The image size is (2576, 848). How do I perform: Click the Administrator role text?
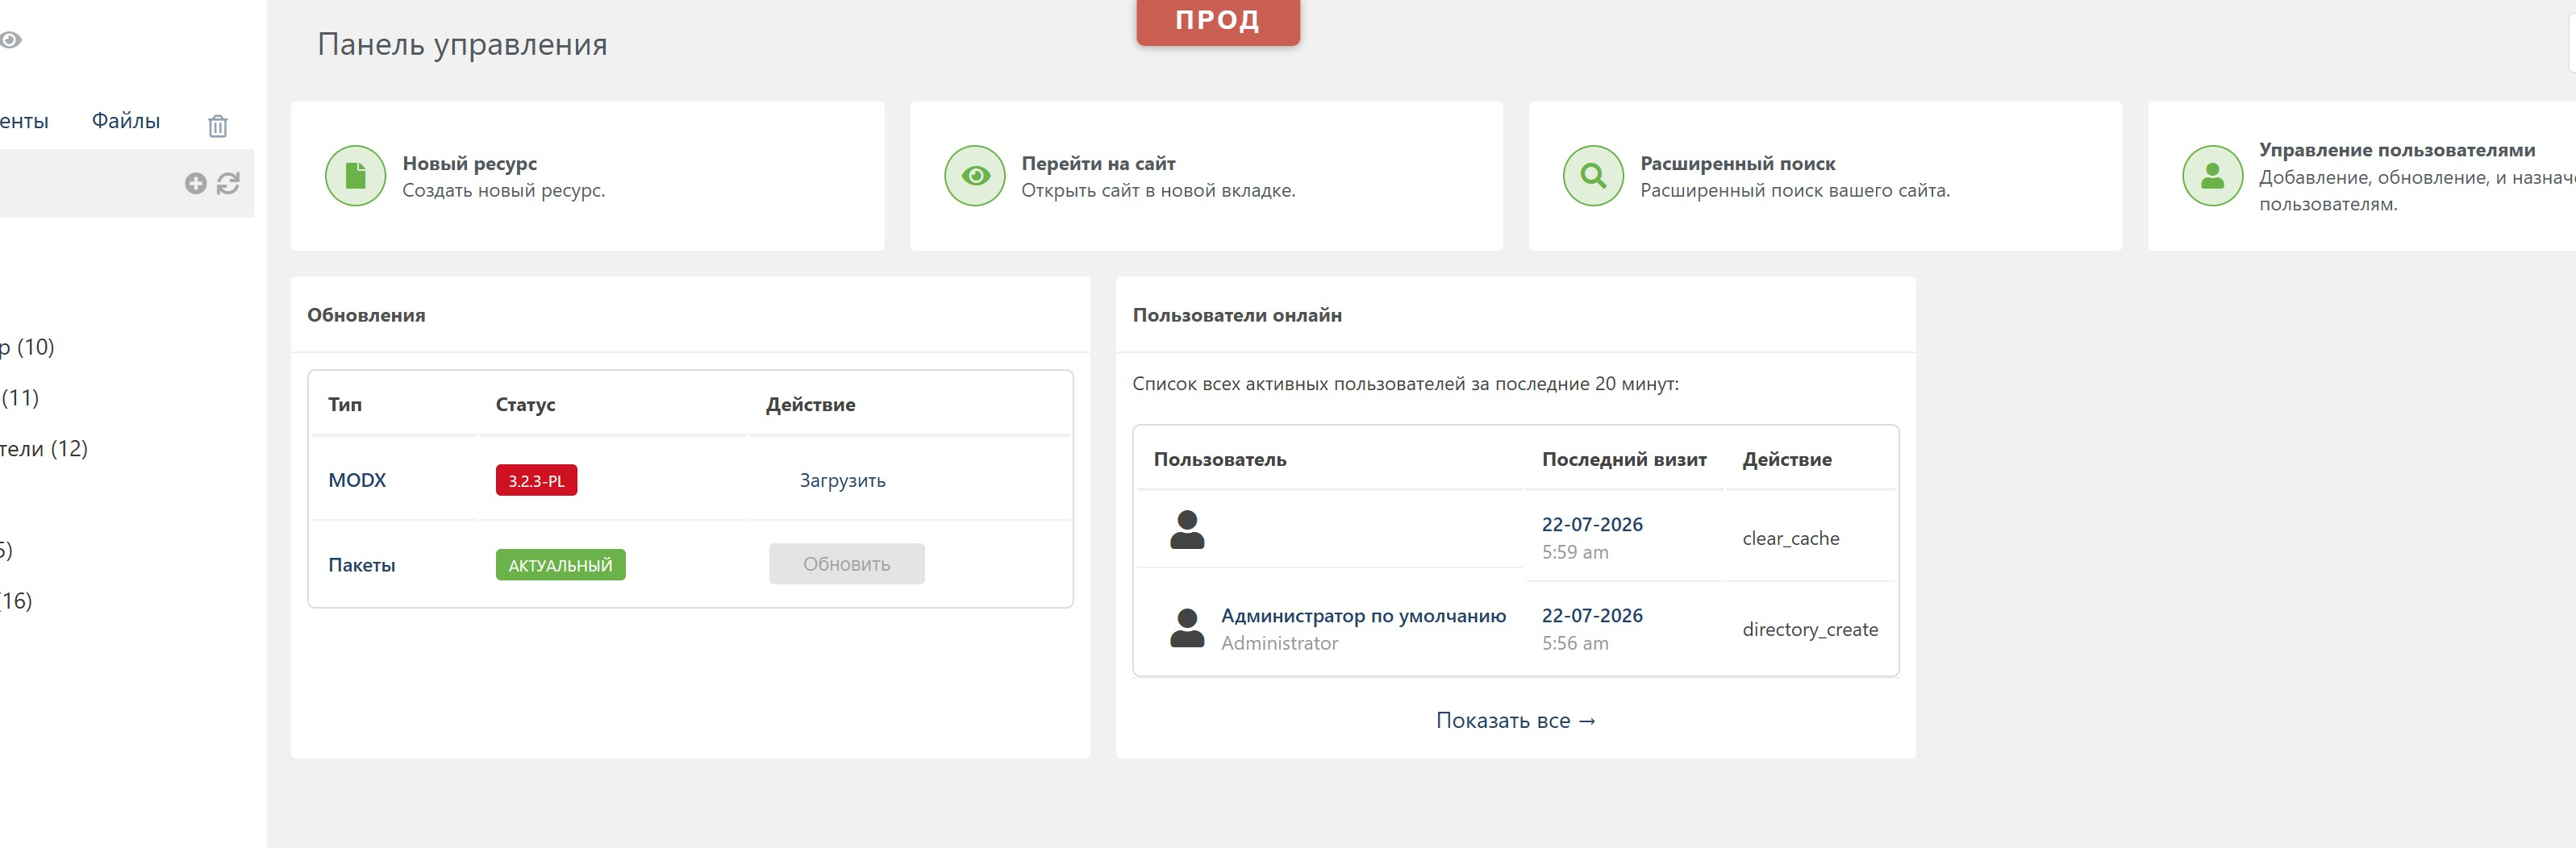(x=1280, y=643)
